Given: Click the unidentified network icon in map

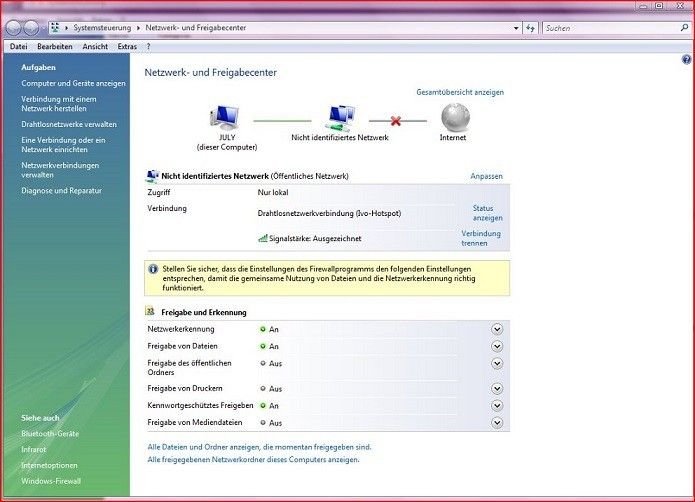Looking at the screenshot, I should point(340,118).
